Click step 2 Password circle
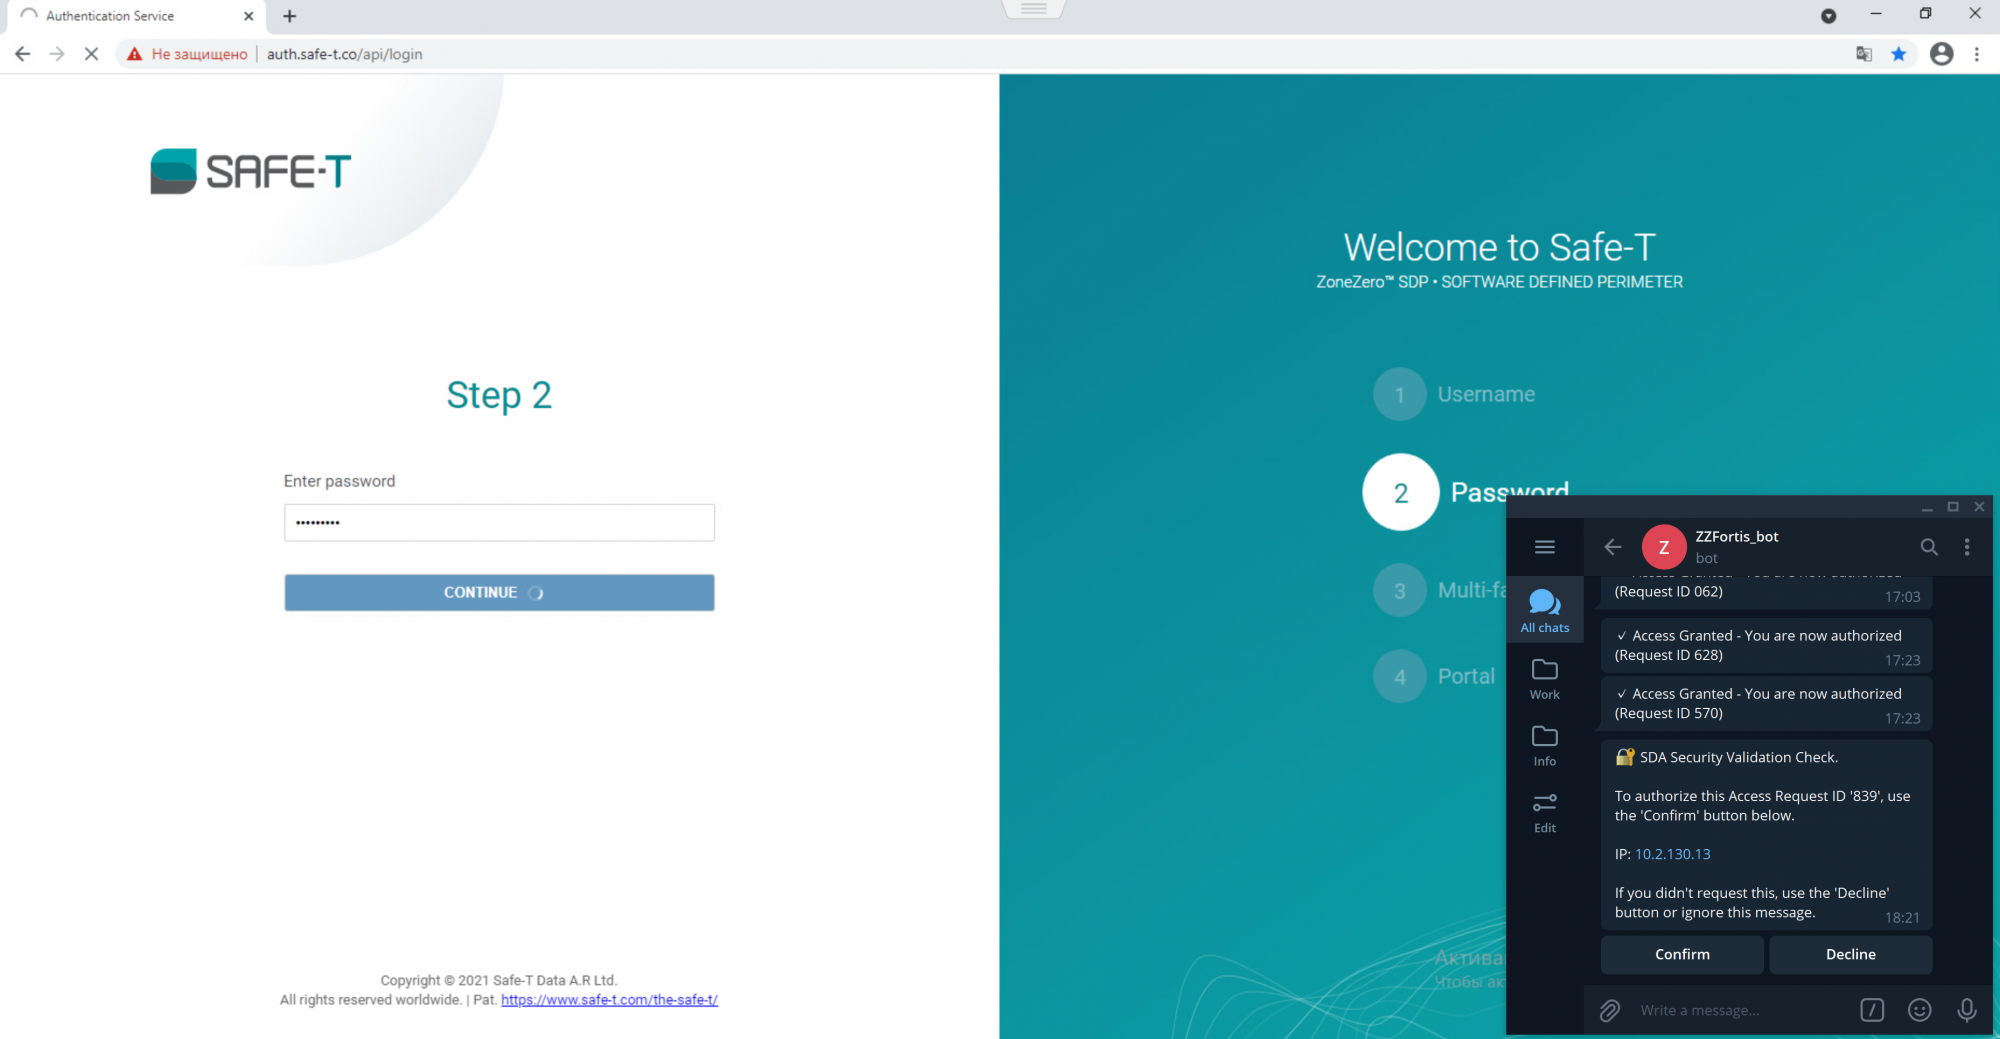 coord(1400,492)
